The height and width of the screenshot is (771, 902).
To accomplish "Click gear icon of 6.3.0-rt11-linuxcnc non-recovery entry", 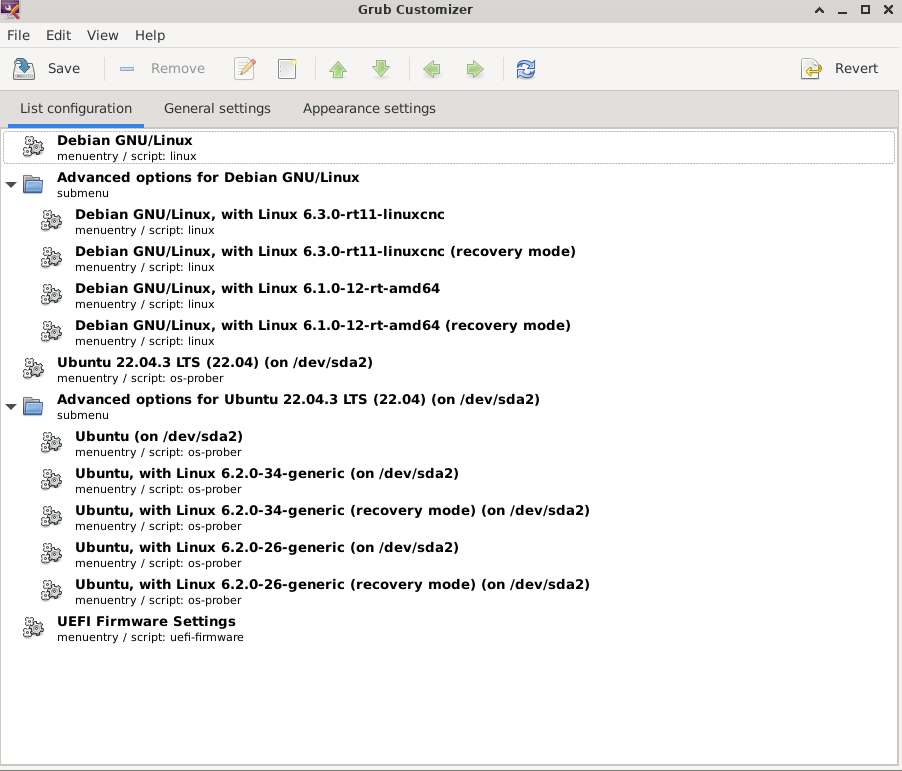I will point(51,221).
